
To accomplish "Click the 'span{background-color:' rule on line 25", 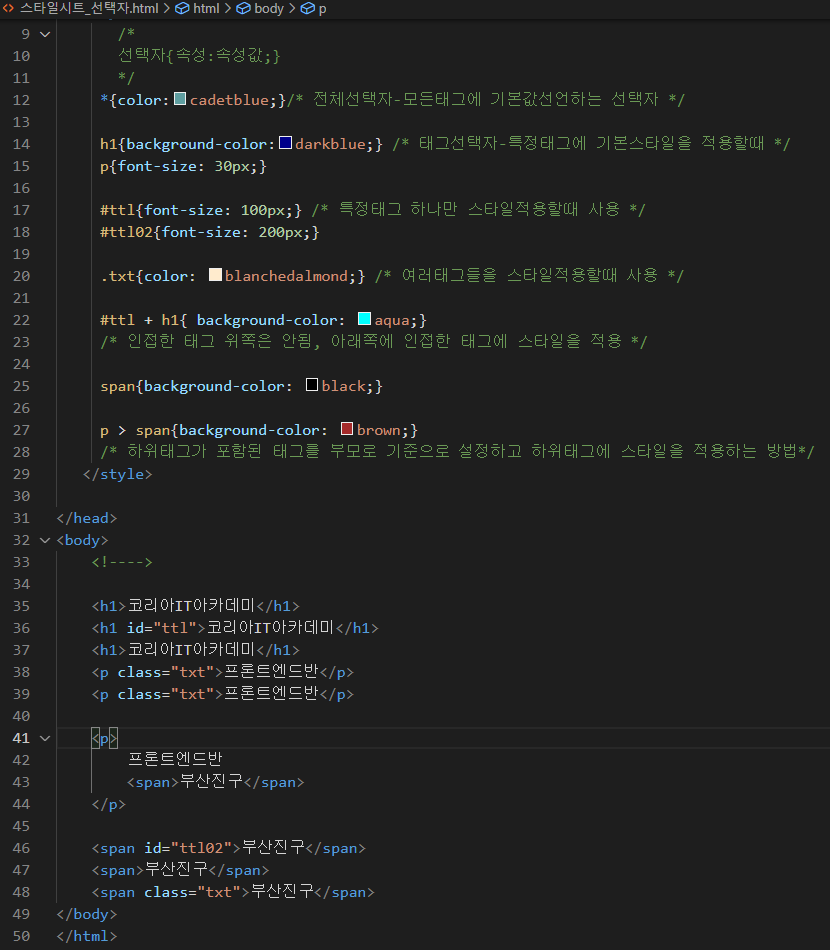I will coord(196,386).
